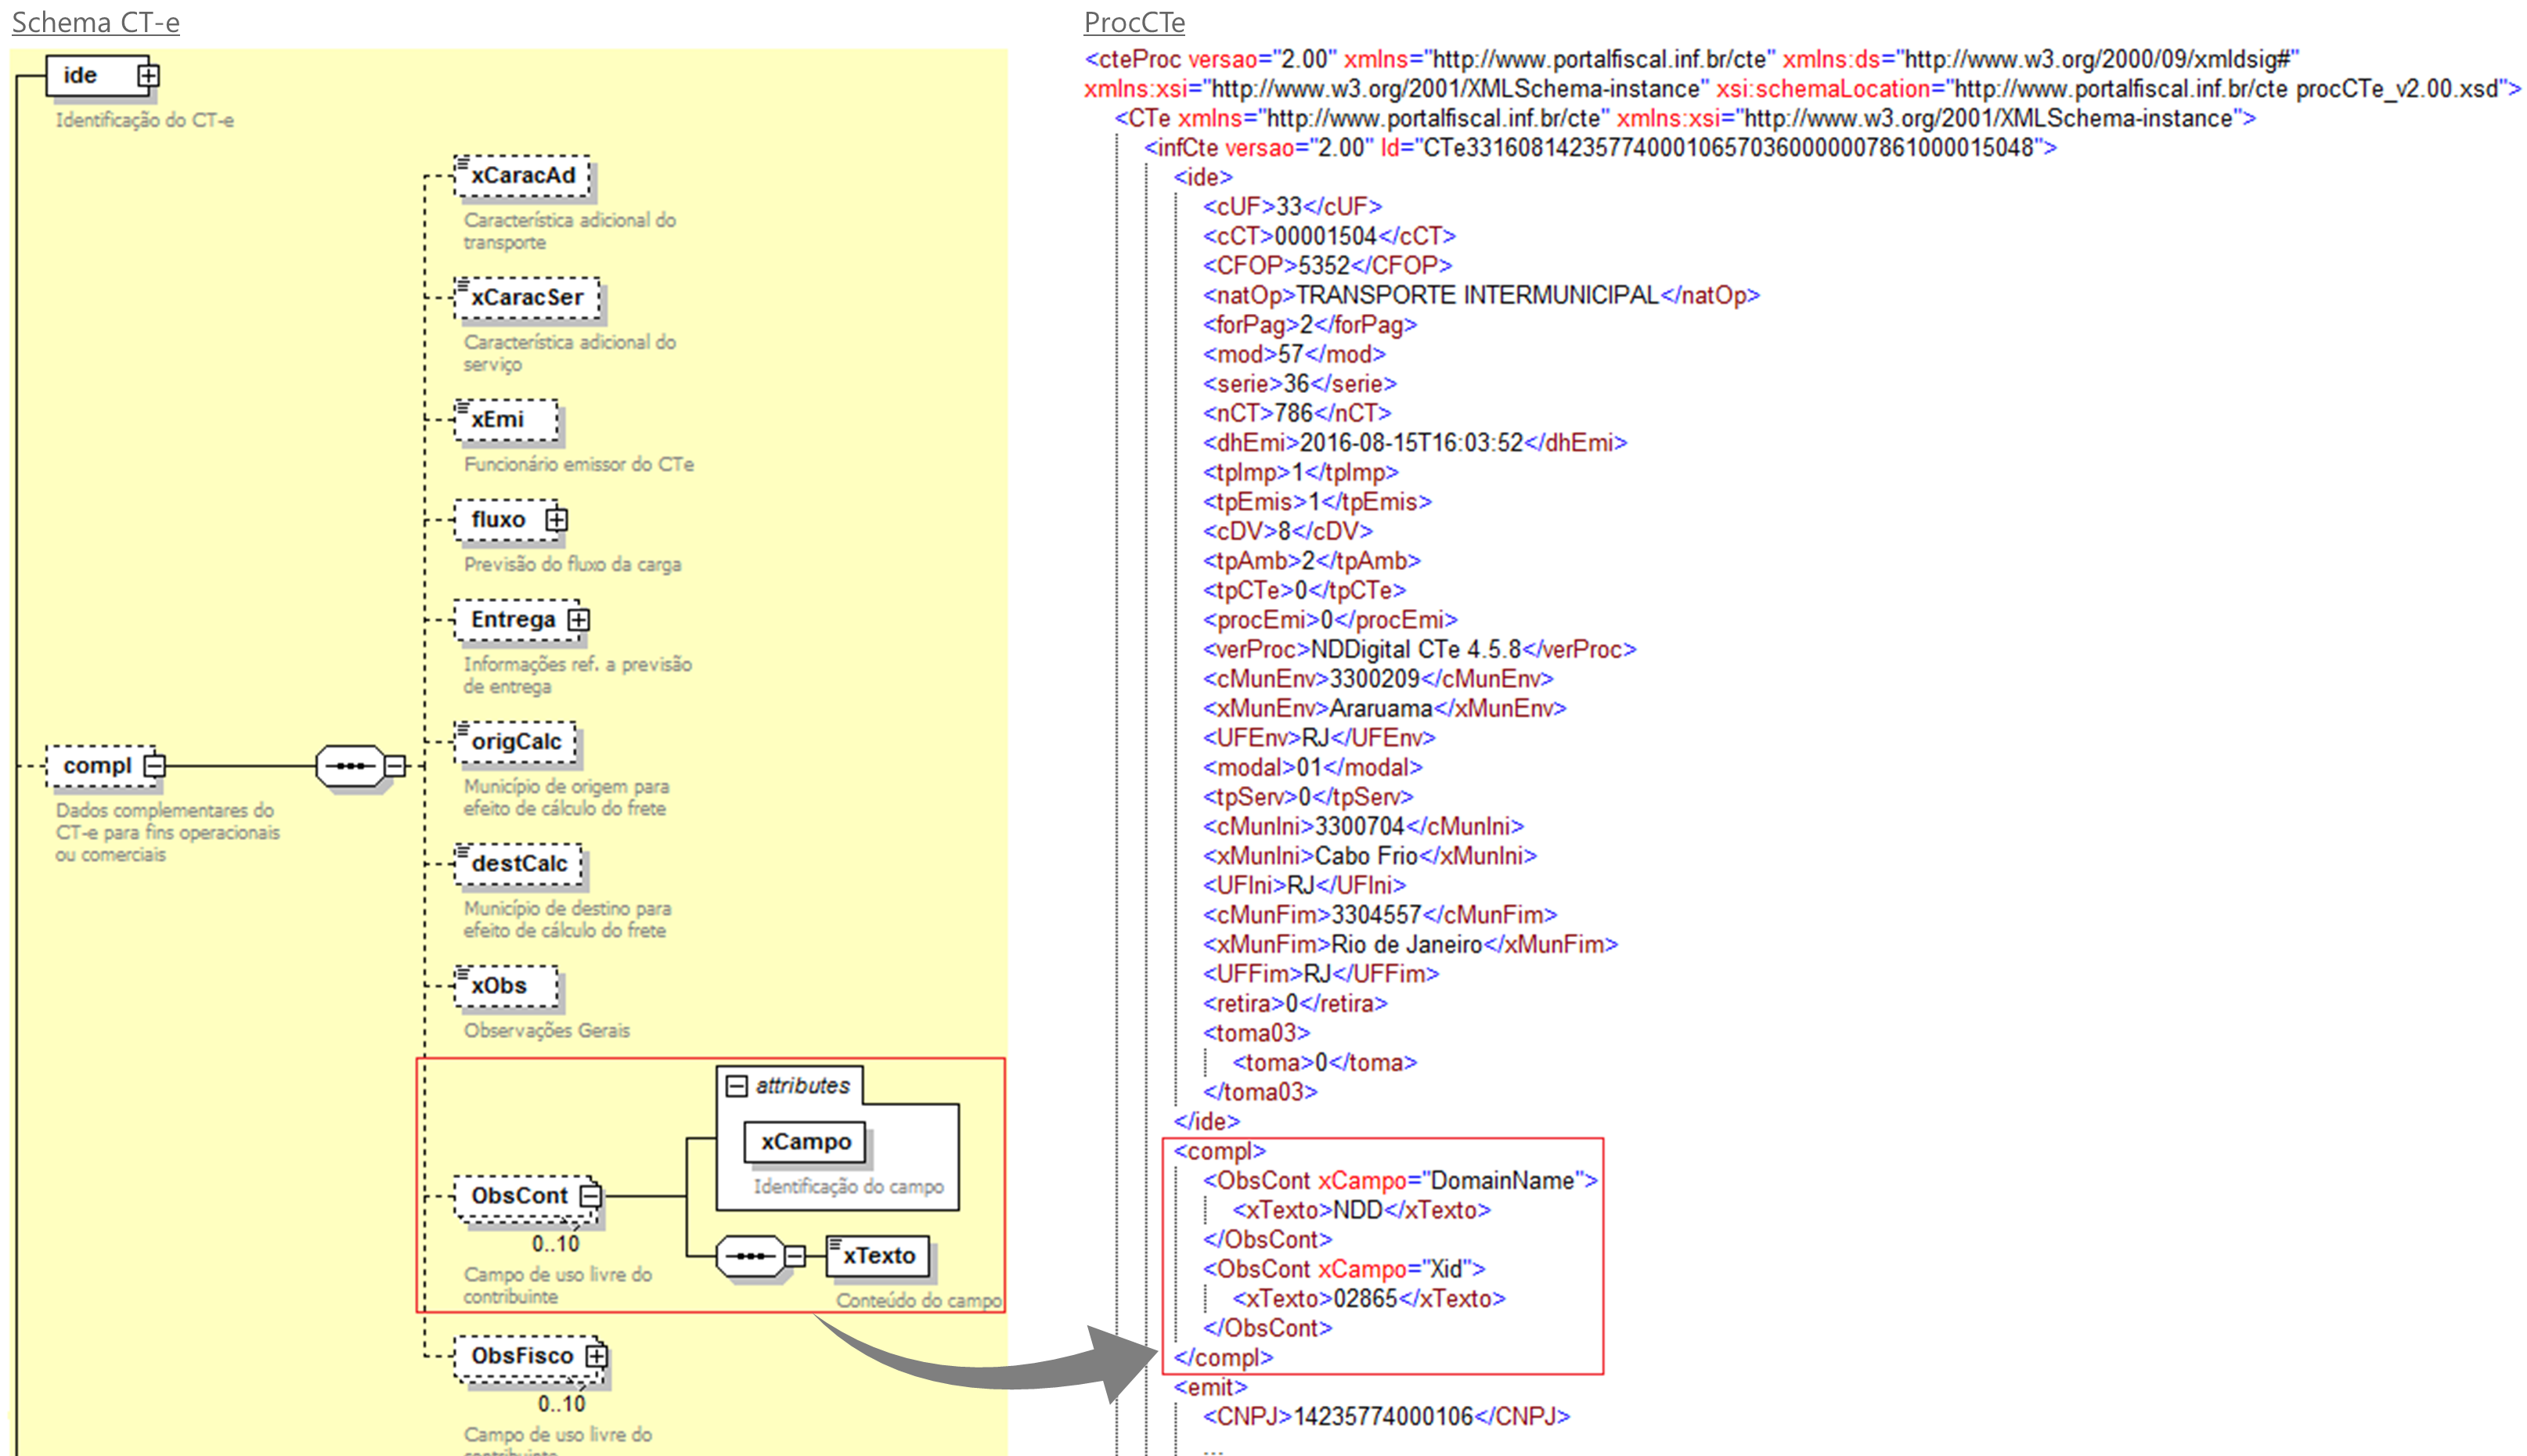Select the xCaracSer element box

point(526,298)
